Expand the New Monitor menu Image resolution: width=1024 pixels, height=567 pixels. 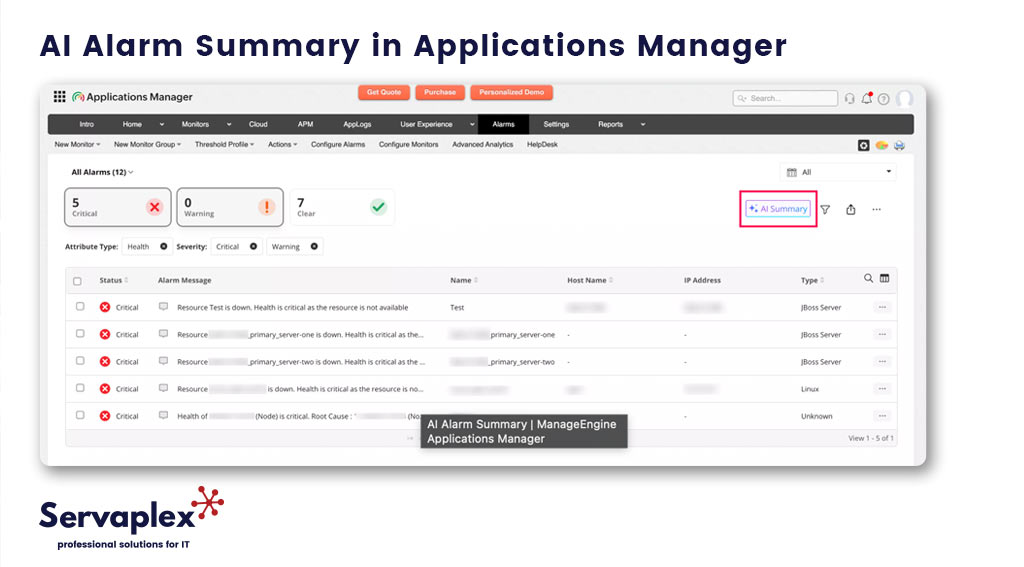pyautogui.click(x=77, y=144)
